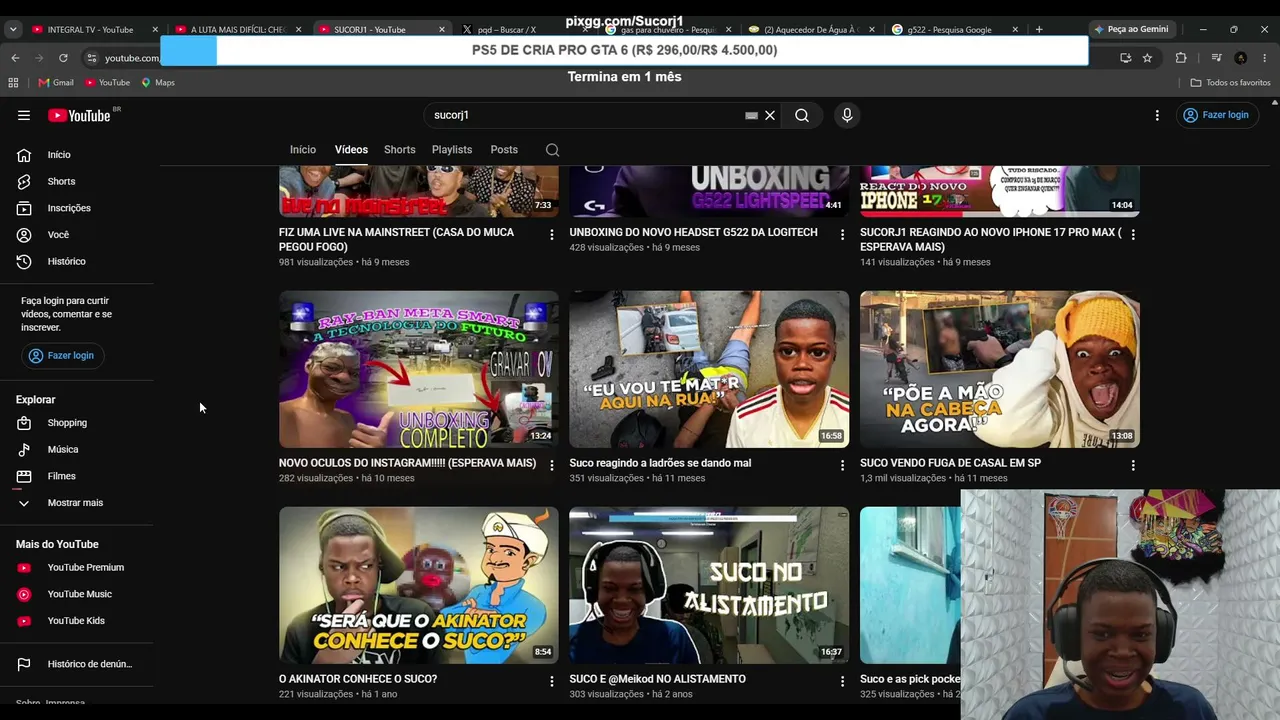Screen dimensions: 1280x720
Task: Click the magnifier search button beside the search box
Action: pos(802,115)
